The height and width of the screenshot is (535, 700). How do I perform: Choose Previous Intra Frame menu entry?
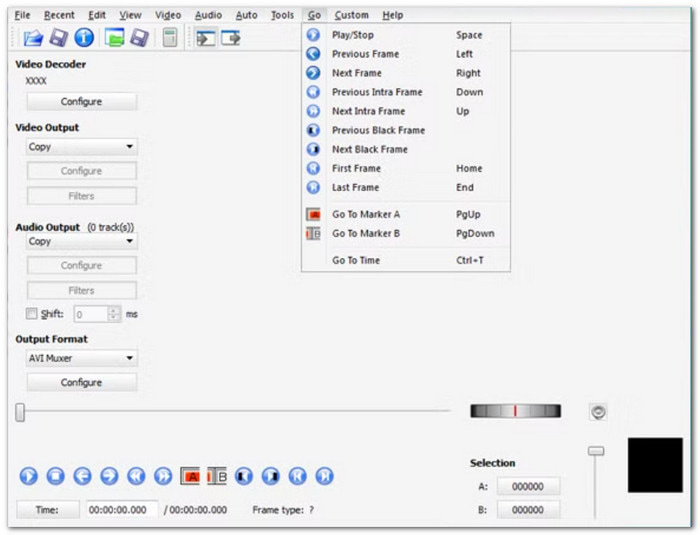(406, 92)
